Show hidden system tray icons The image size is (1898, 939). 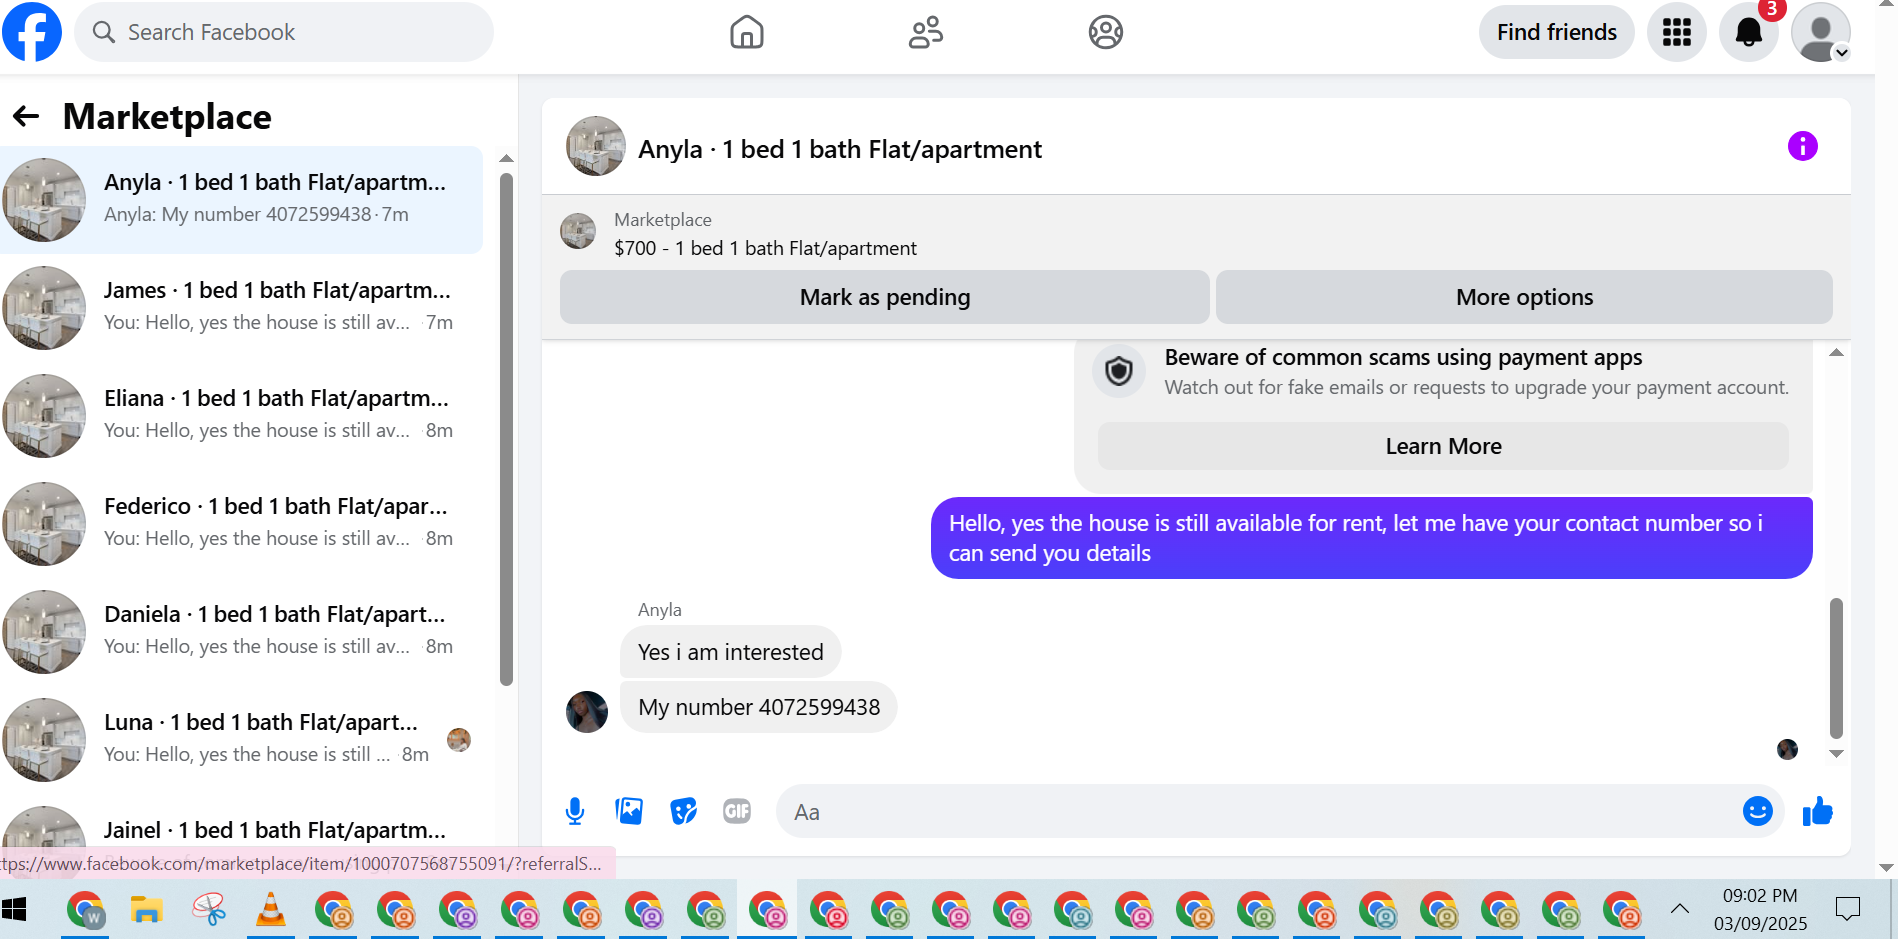click(1679, 909)
